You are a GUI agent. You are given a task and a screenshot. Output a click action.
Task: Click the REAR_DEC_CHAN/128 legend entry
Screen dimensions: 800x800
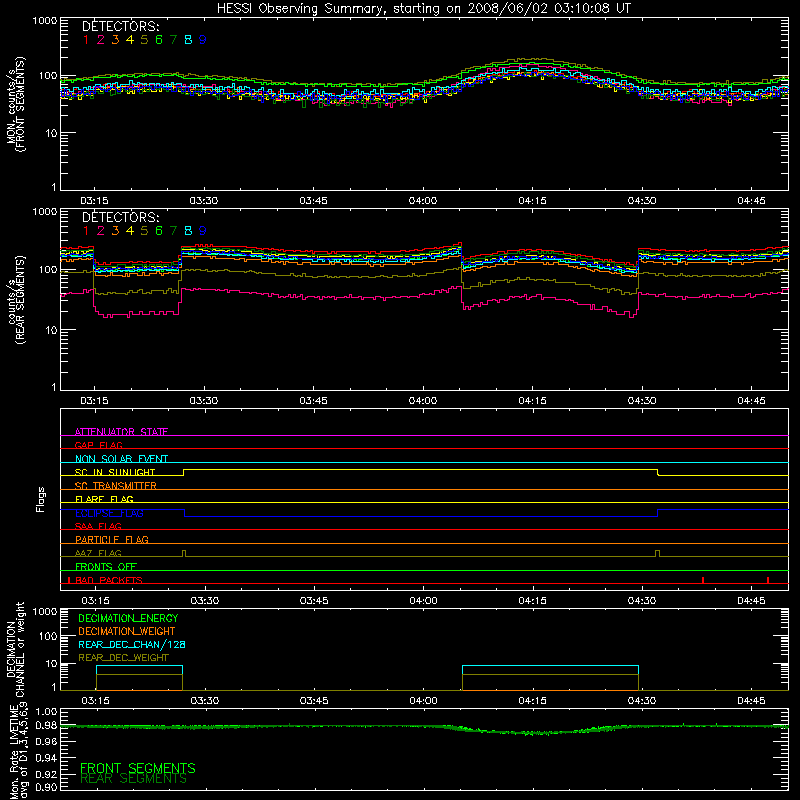[132, 644]
